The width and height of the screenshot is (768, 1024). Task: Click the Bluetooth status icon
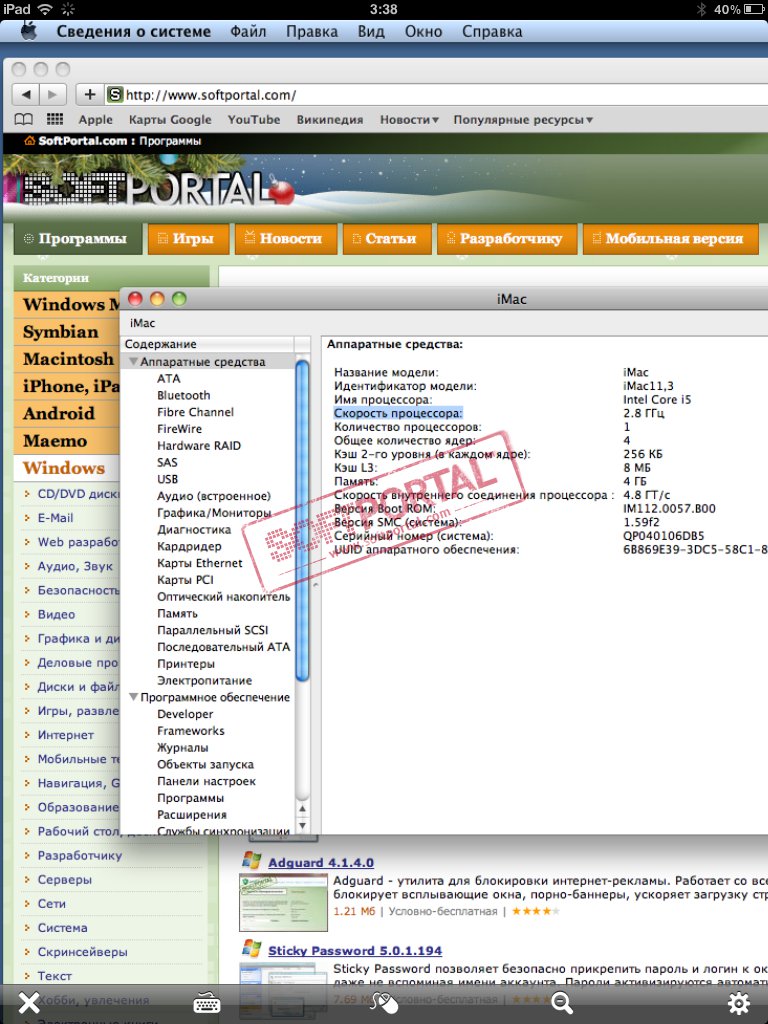[701, 9]
